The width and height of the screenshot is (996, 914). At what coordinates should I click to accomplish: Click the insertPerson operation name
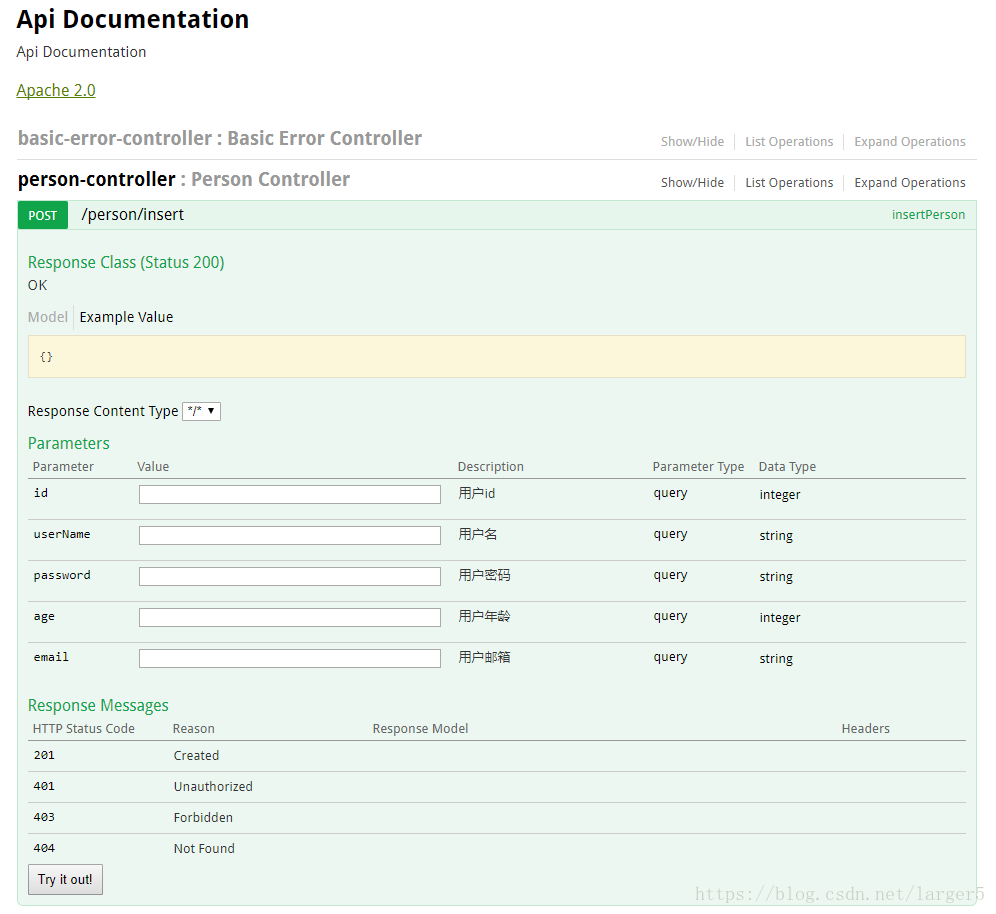click(x=928, y=215)
